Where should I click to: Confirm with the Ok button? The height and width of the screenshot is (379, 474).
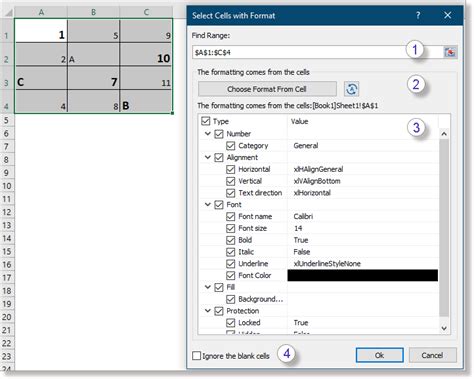tap(379, 355)
